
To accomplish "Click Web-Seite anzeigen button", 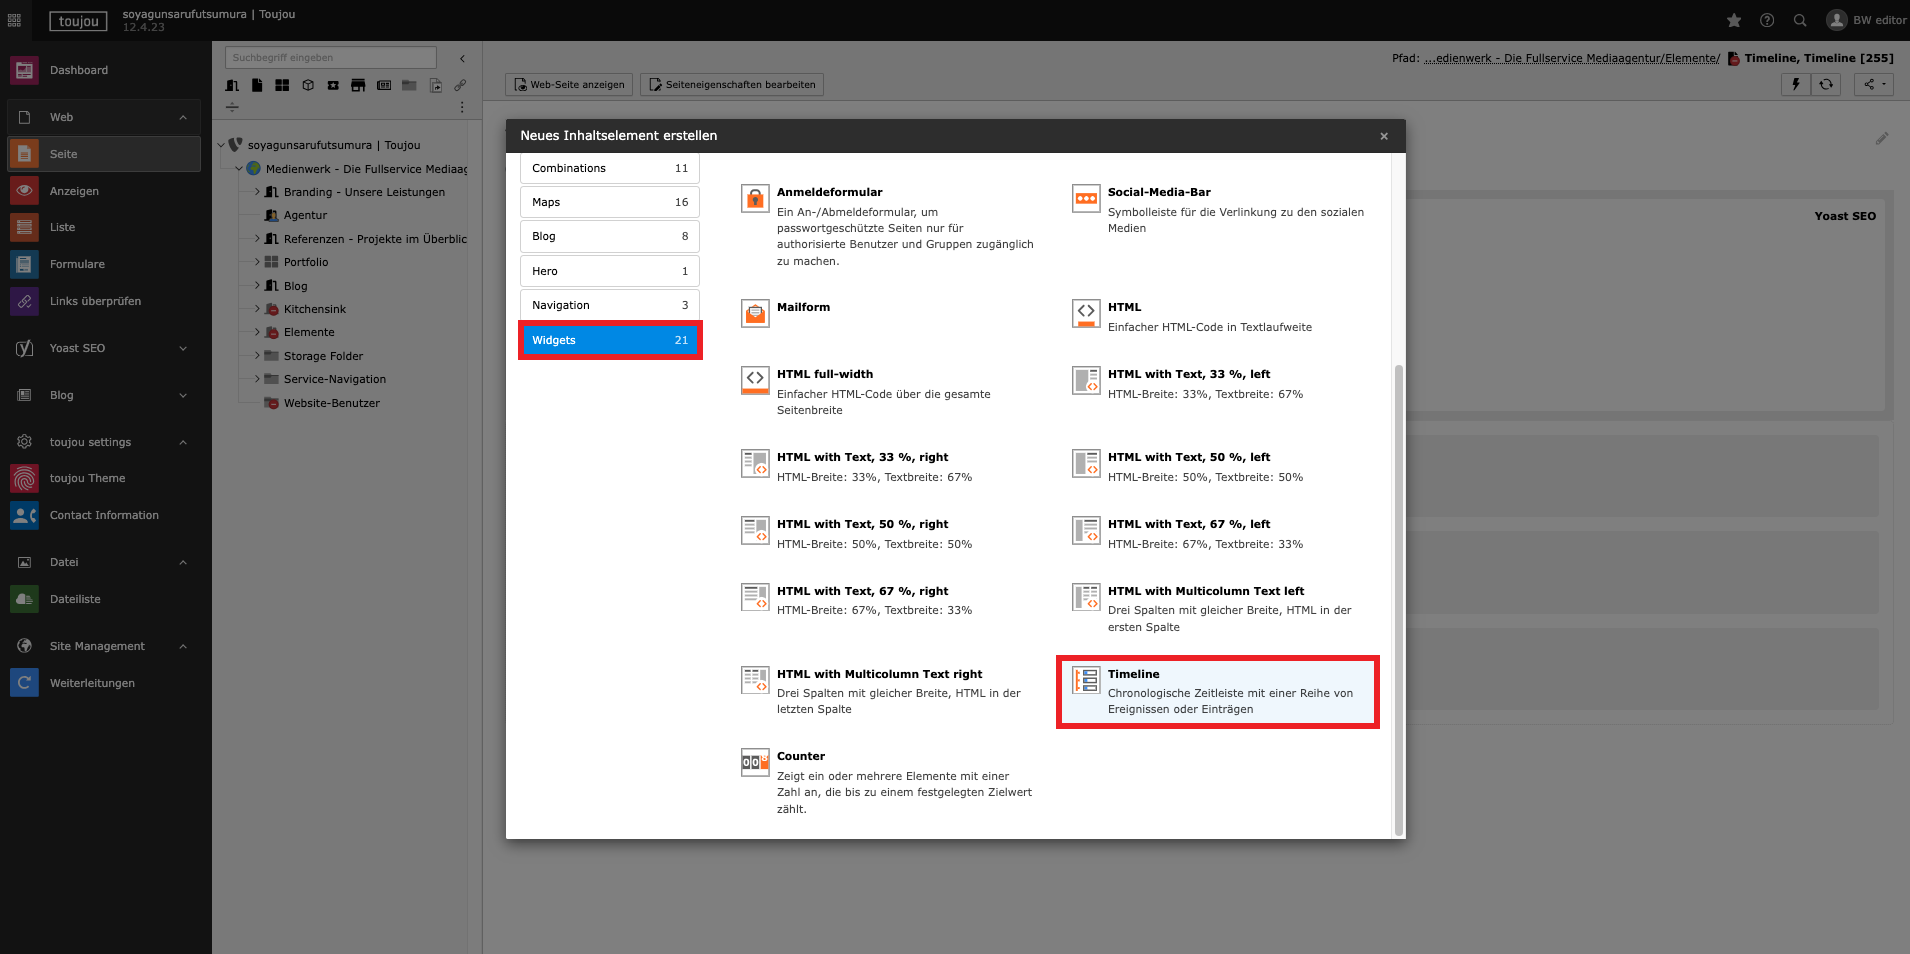I will tap(569, 85).
